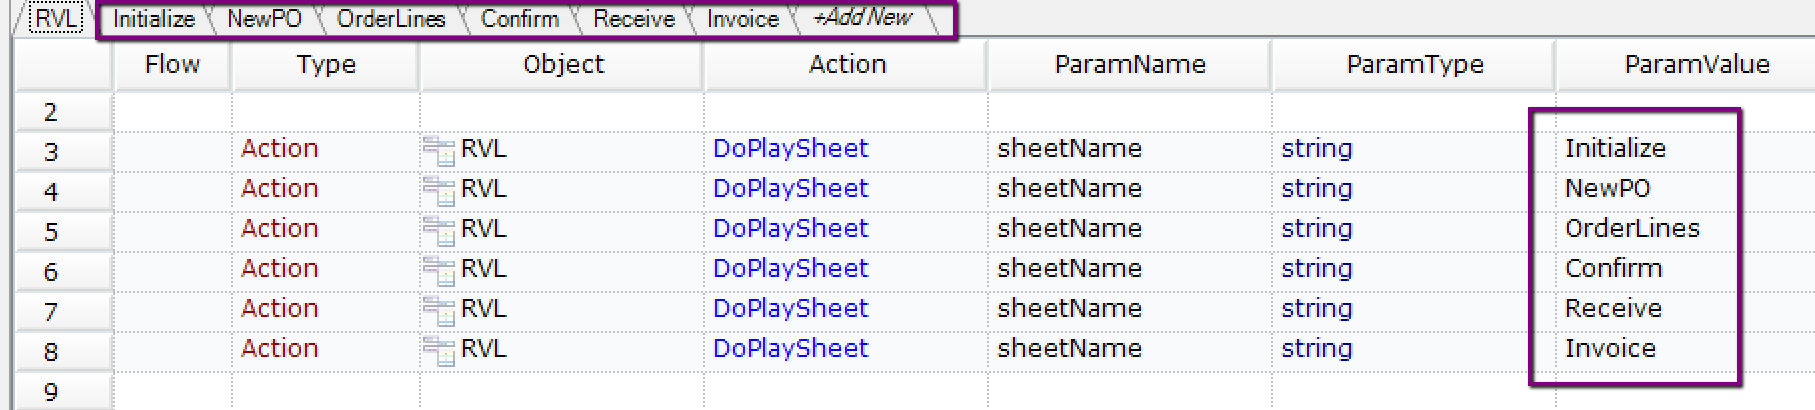Open the NewPO sheet tab

[x=264, y=19]
